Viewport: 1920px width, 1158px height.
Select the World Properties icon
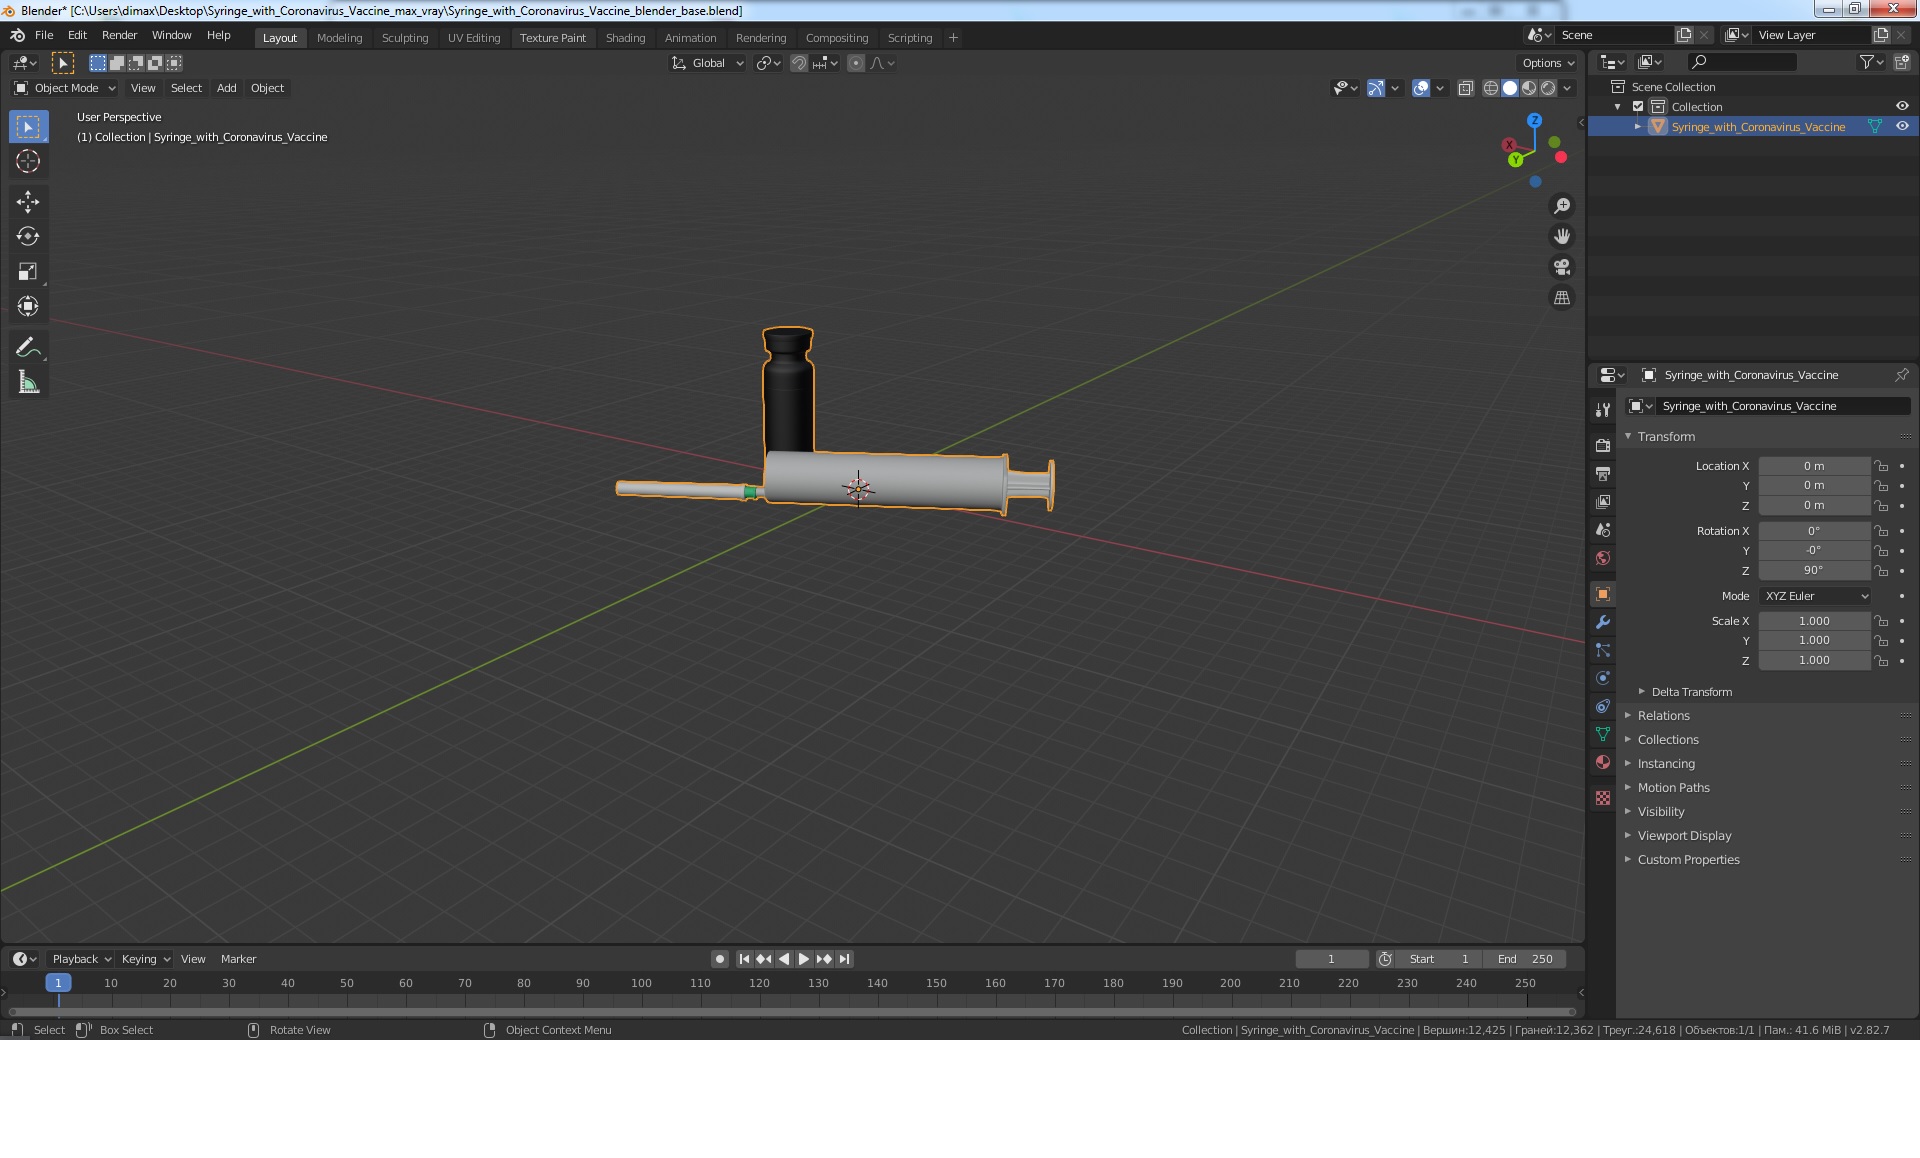pos(1602,556)
